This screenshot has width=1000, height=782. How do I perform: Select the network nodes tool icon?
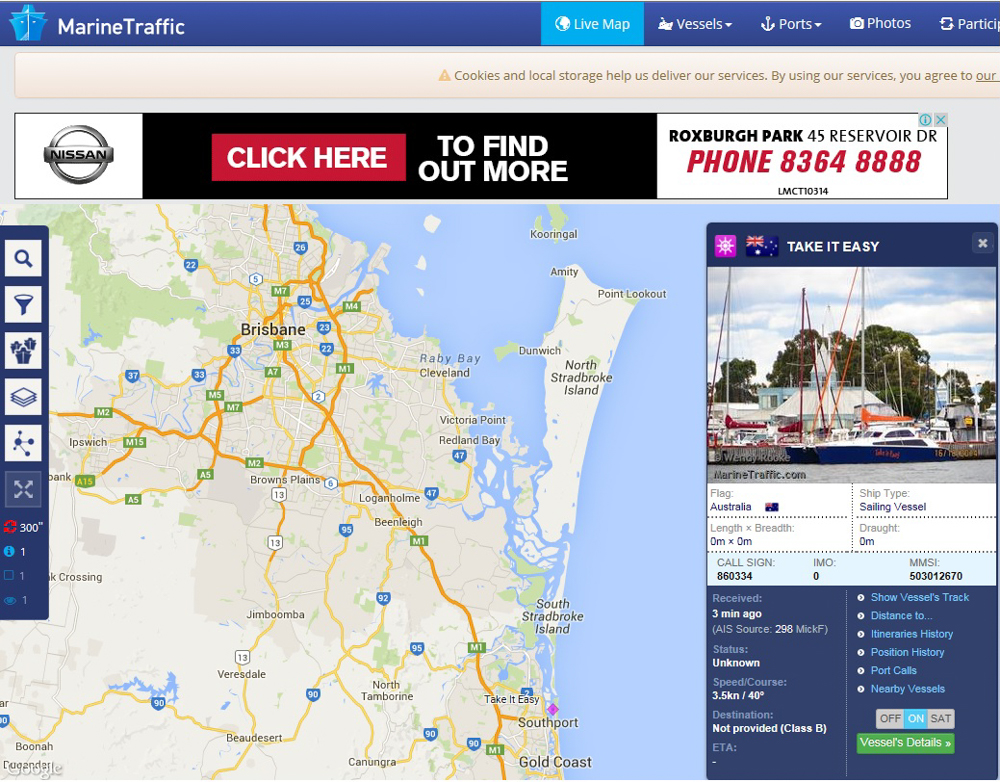click(23, 443)
